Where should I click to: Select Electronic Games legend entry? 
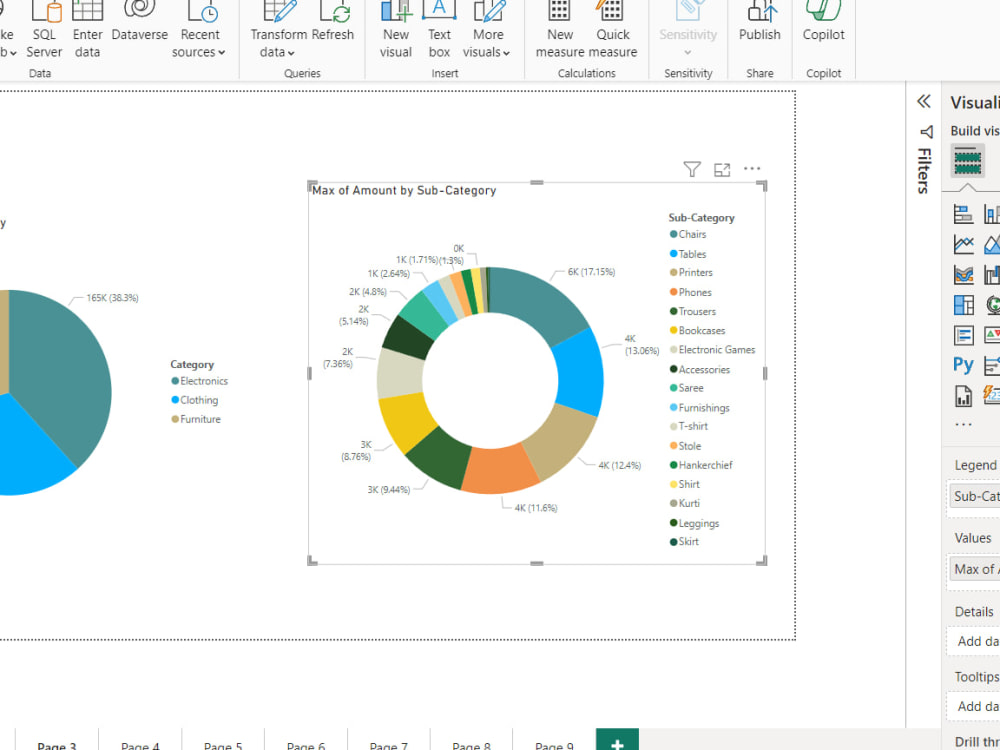(712, 349)
